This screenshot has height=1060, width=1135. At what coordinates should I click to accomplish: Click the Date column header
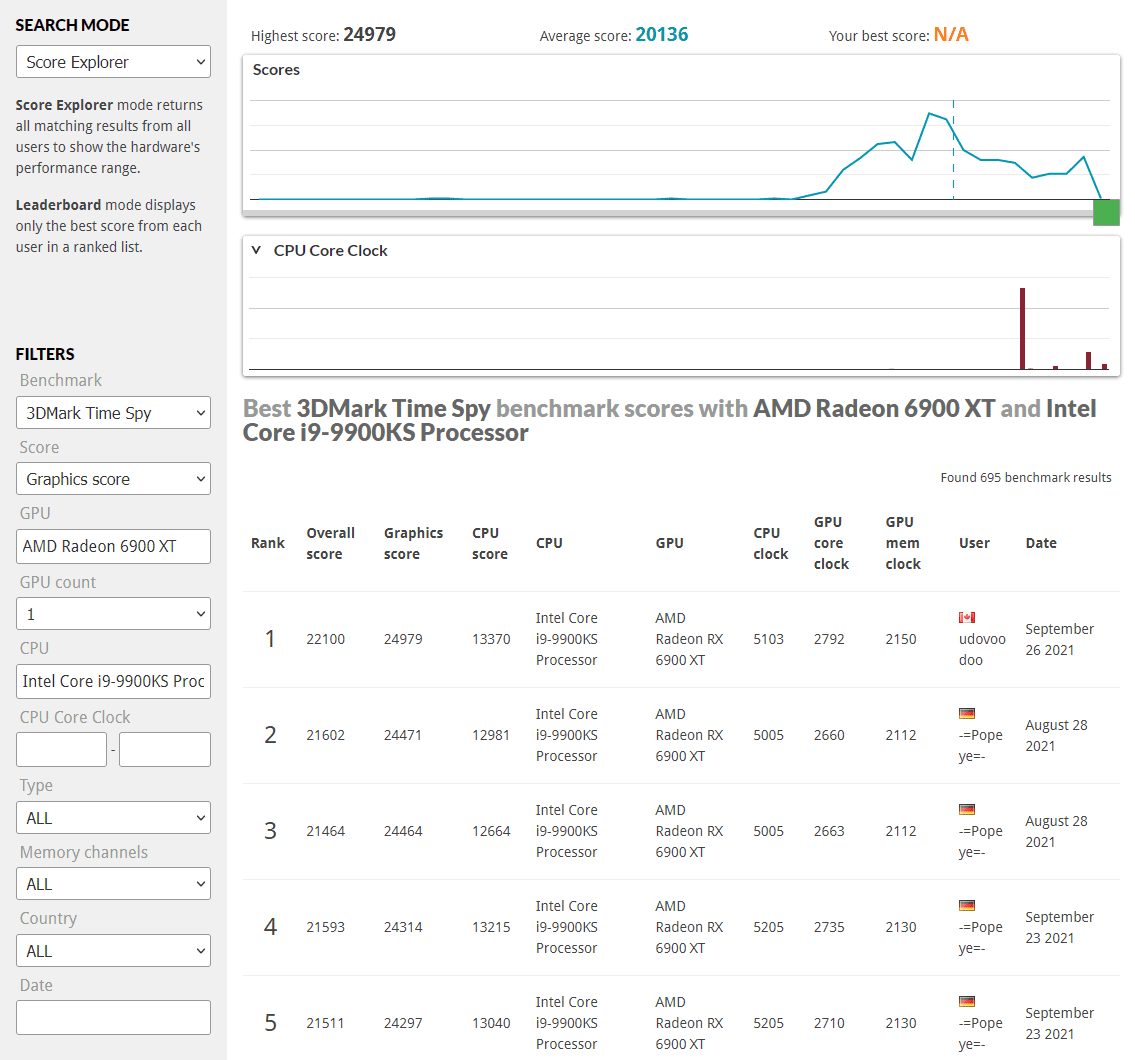[x=1041, y=543]
